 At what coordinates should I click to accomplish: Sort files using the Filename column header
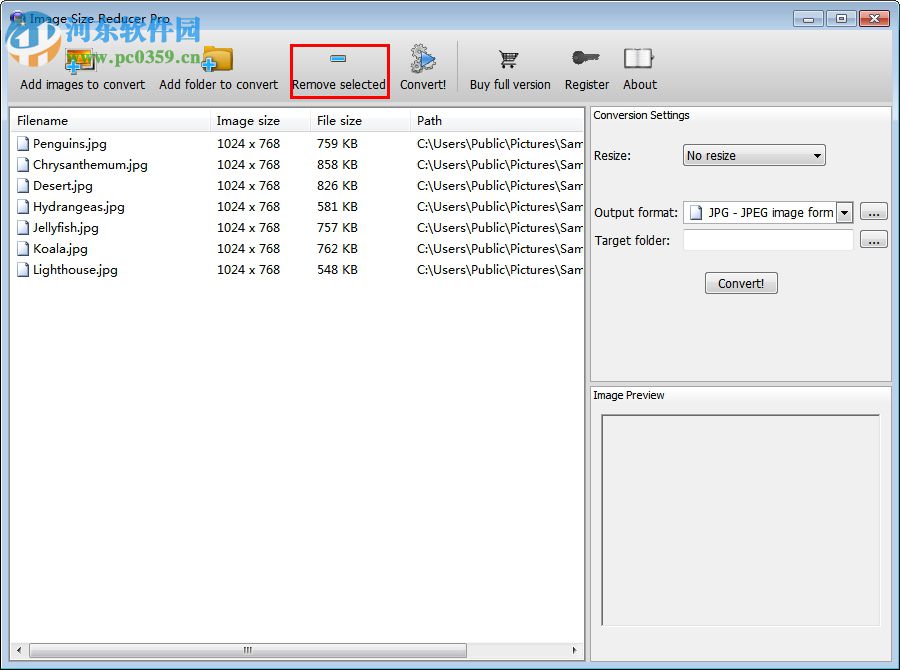click(45, 120)
